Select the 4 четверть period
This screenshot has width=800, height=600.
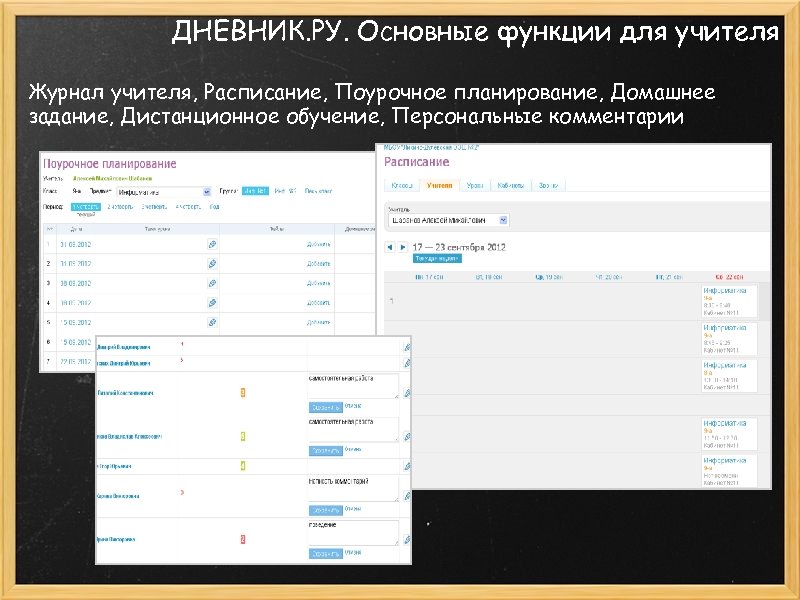188,207
